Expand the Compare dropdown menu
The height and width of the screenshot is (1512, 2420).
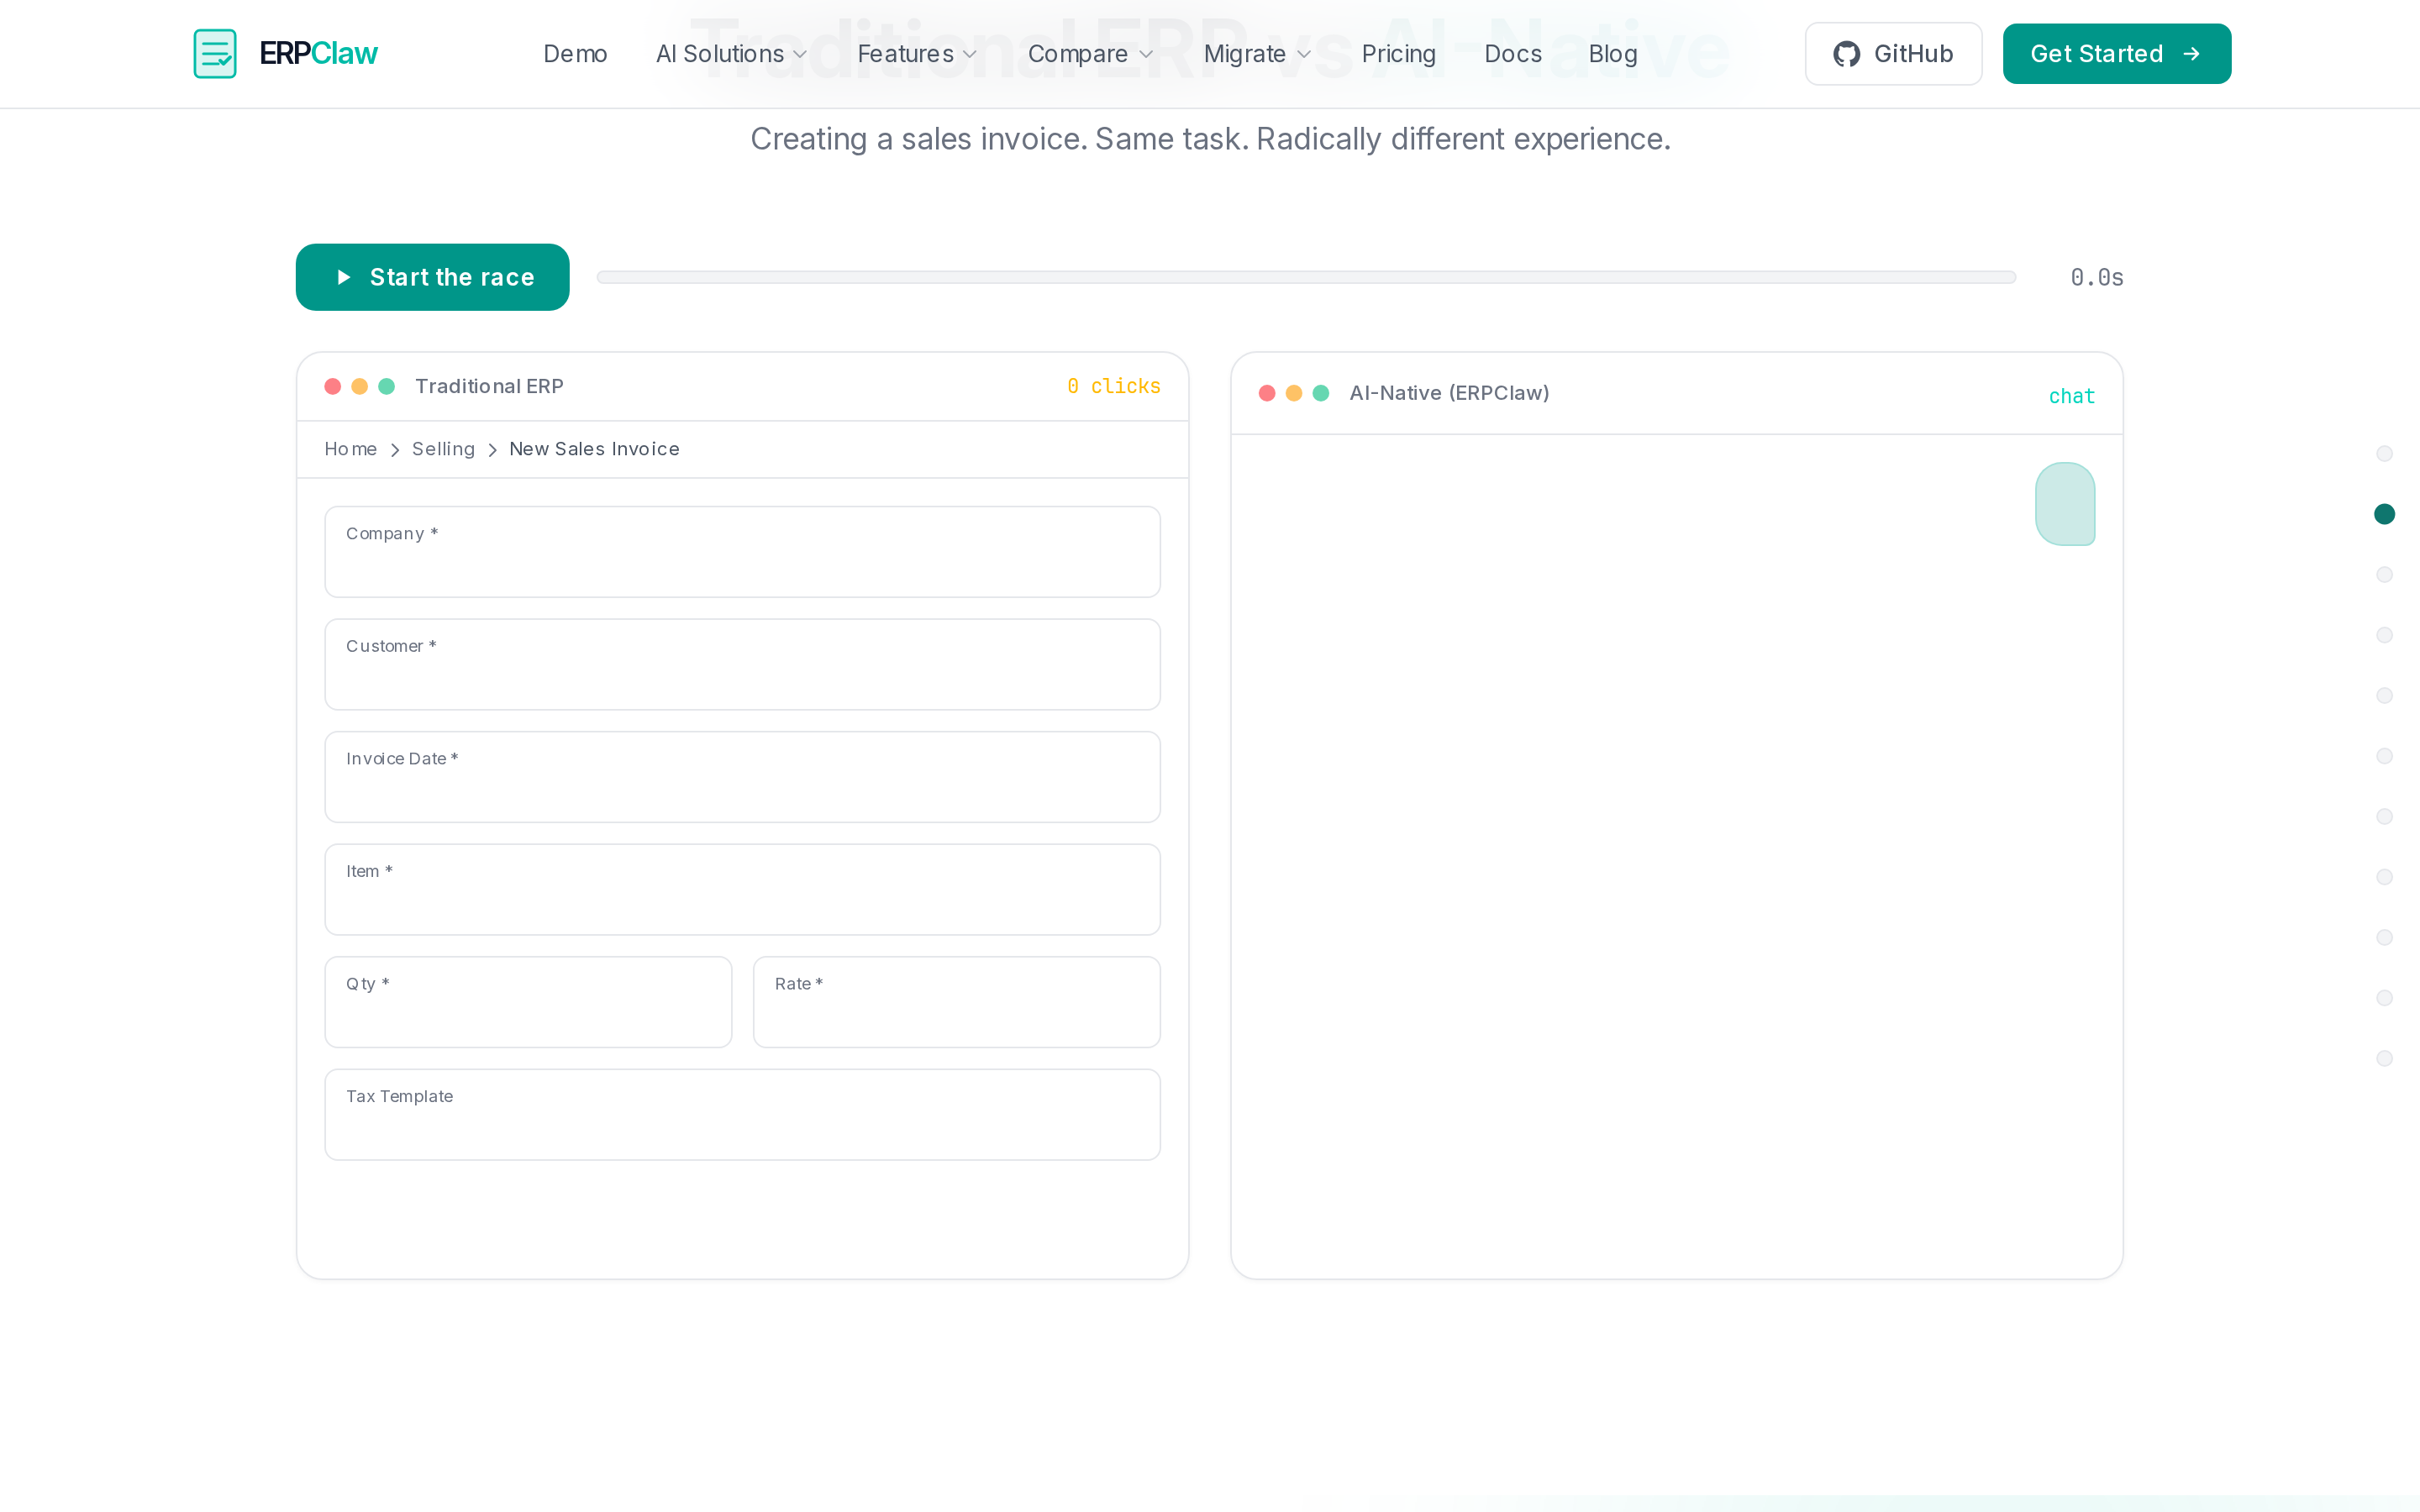pos(1090,54)
